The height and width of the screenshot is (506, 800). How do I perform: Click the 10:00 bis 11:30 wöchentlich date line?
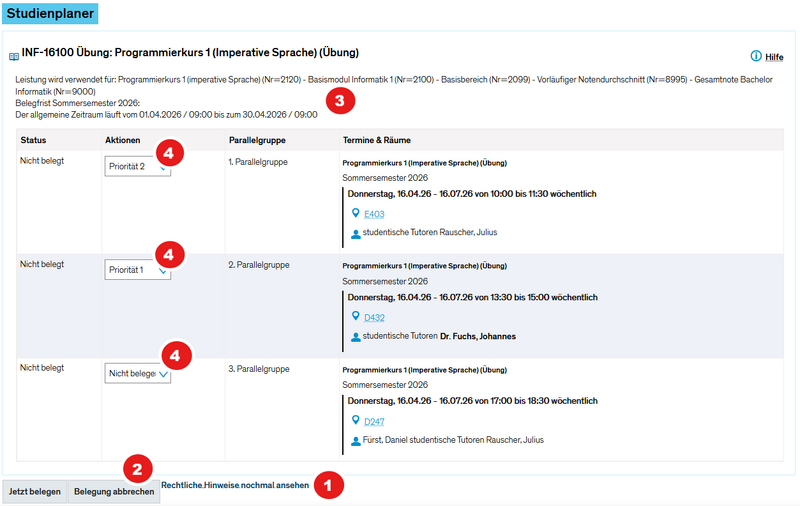(x=472, y=194)
